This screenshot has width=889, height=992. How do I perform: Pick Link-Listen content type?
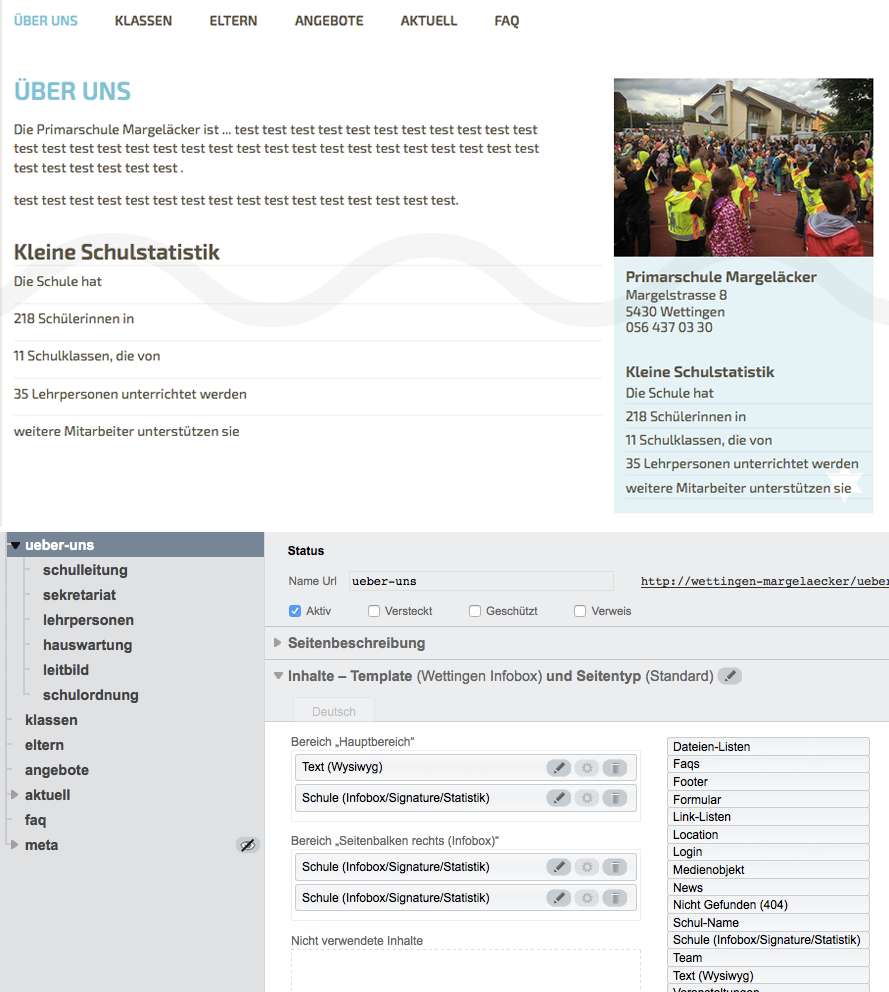click(x=768, y=817)
